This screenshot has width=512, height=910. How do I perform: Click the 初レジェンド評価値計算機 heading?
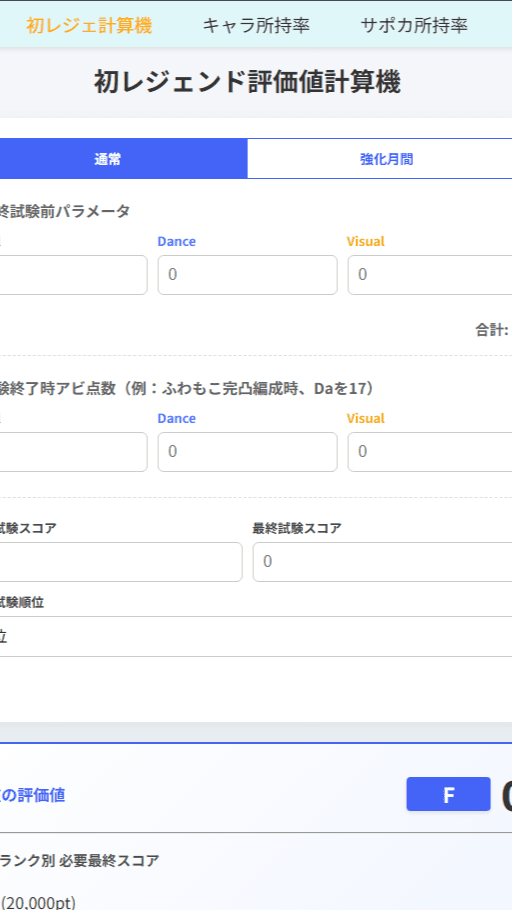(247, 83)
